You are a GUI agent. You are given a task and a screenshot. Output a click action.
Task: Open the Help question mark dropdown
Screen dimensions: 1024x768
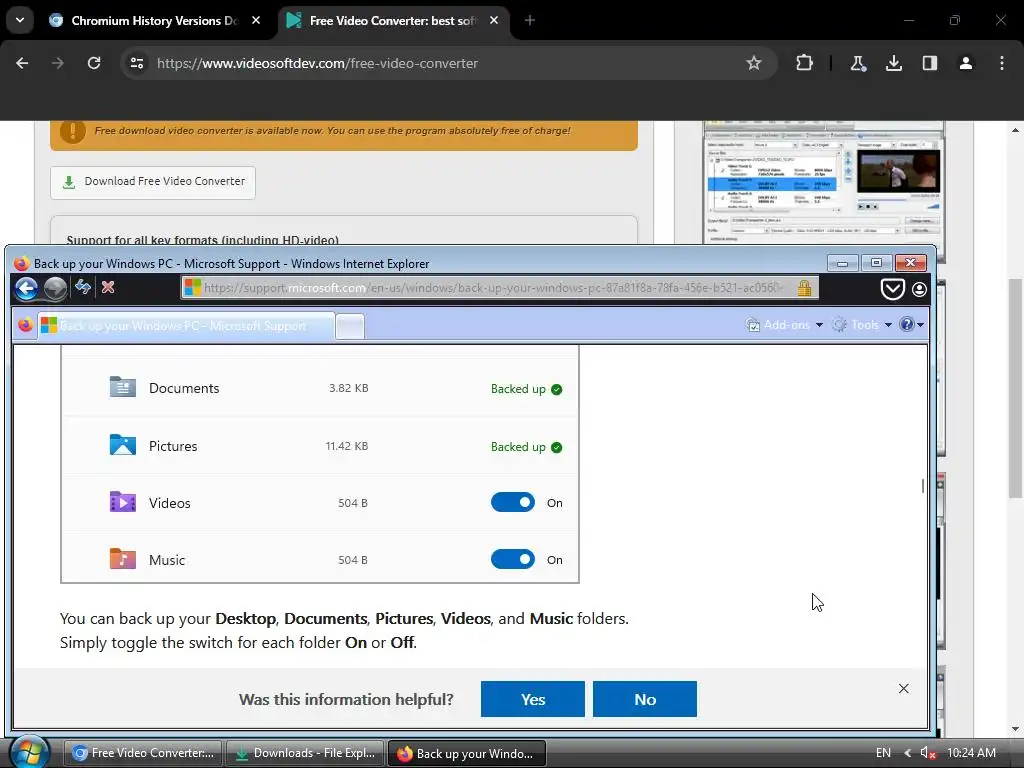coord(911,325)
